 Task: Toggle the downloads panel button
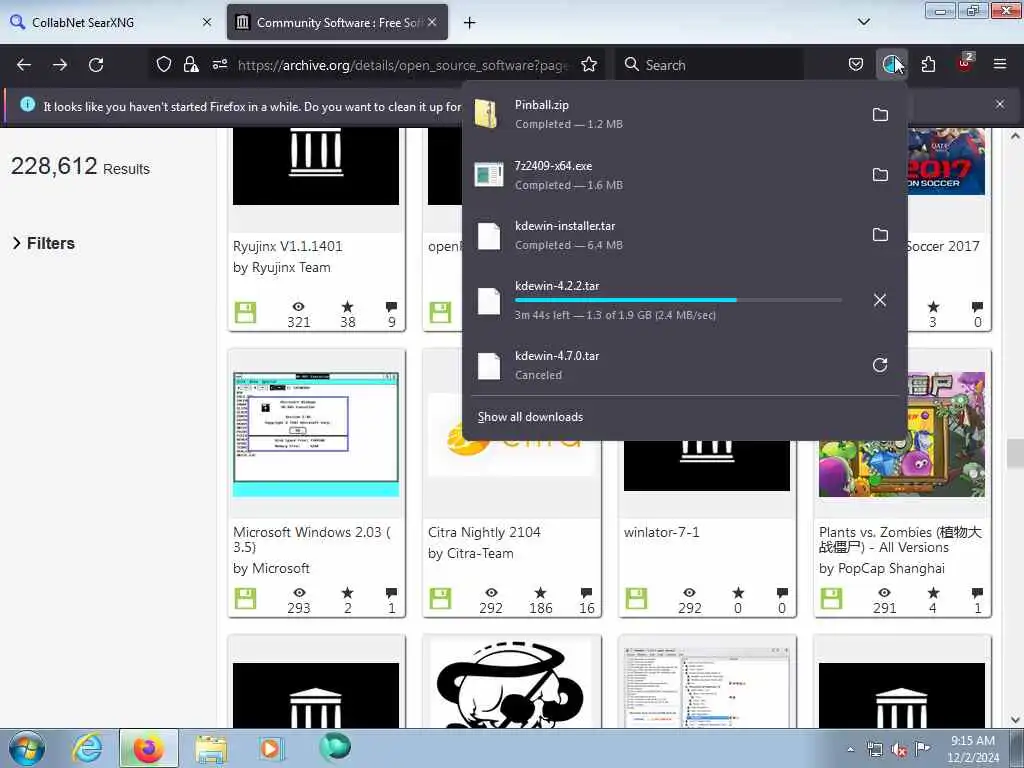(x=891, y=64)
